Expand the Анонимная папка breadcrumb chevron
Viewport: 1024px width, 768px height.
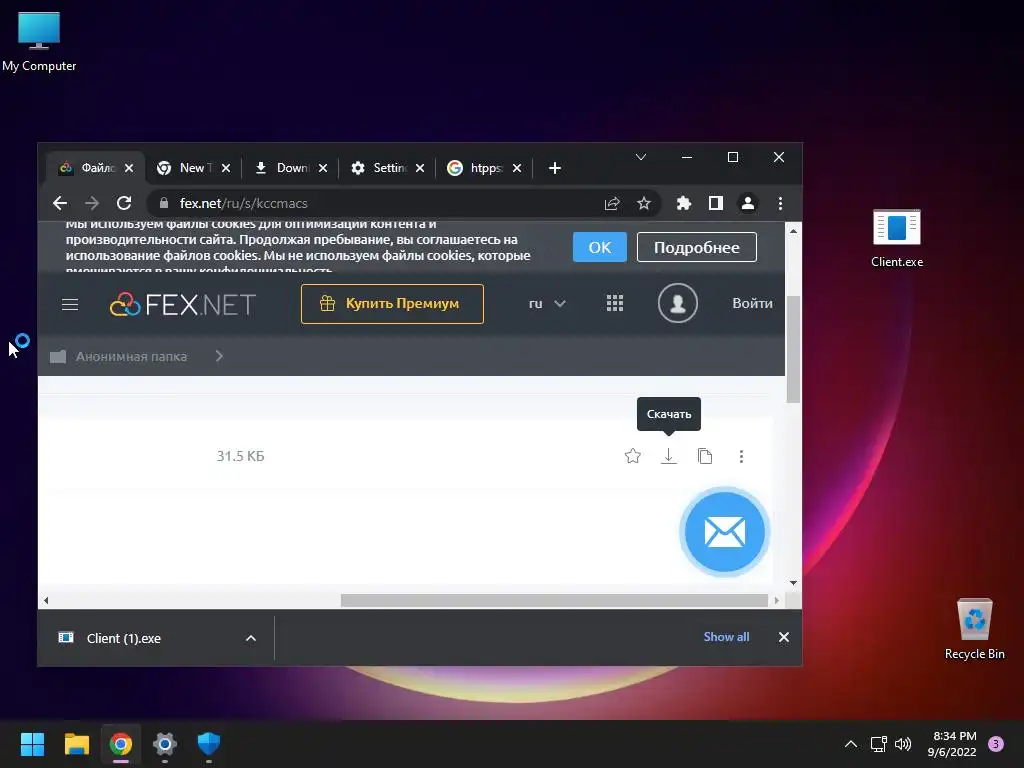219,356
